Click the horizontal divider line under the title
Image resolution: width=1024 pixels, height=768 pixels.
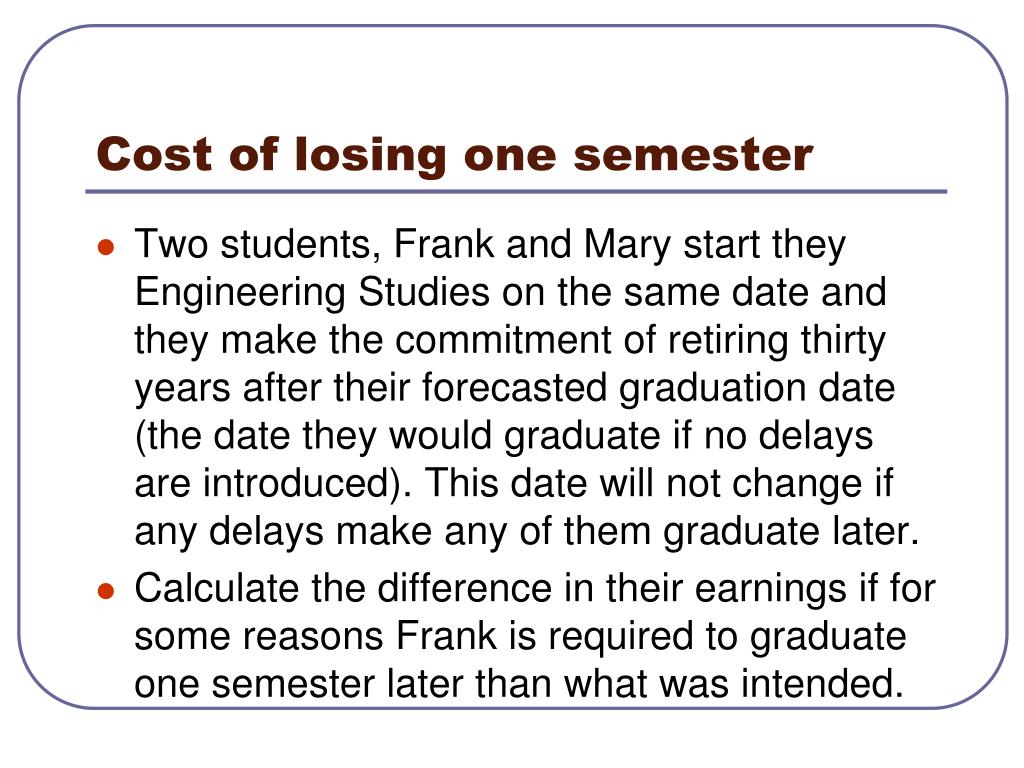coord(516,192)
